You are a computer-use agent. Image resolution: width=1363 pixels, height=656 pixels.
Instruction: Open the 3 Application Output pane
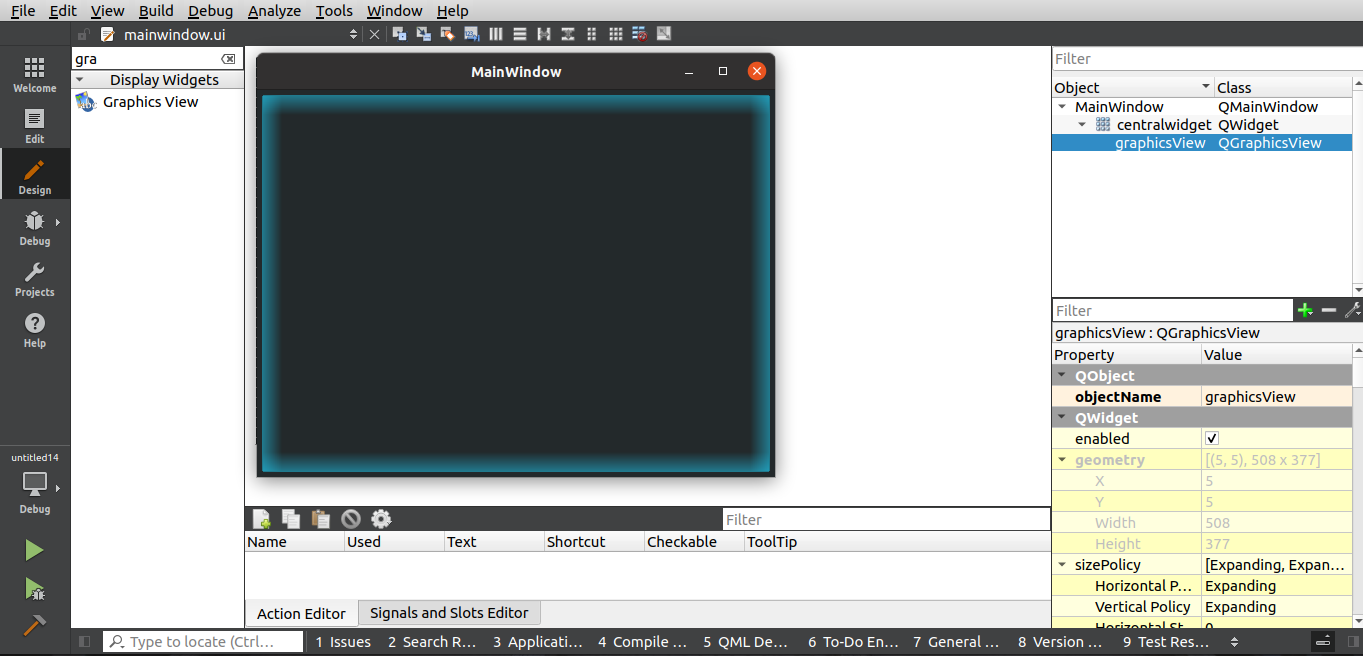click(538, 642)
